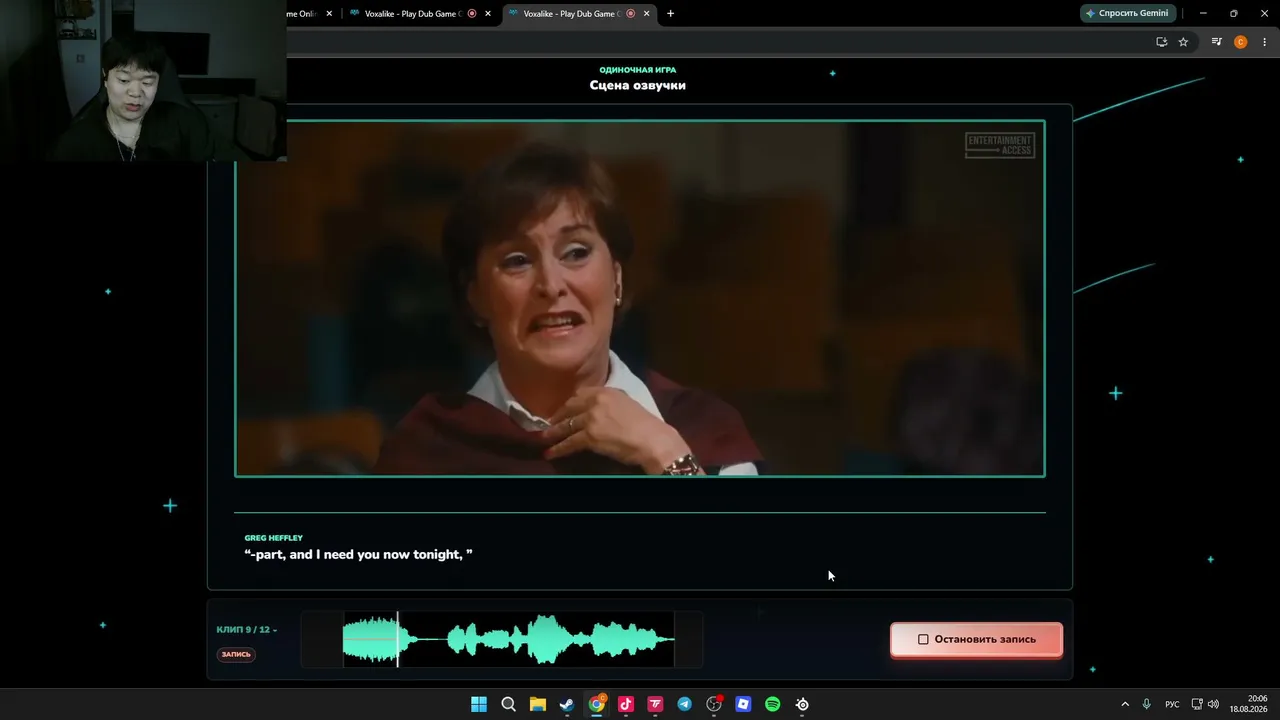Open the TikTok taskbar app

(x=626, y=704)
